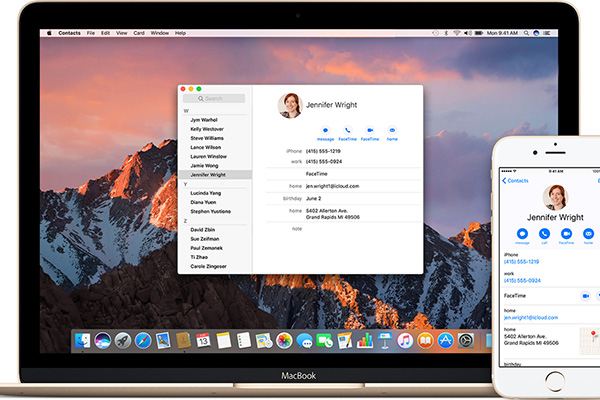Tap the (415) 555-0924 work number on iPhone

tap(522, 281)
